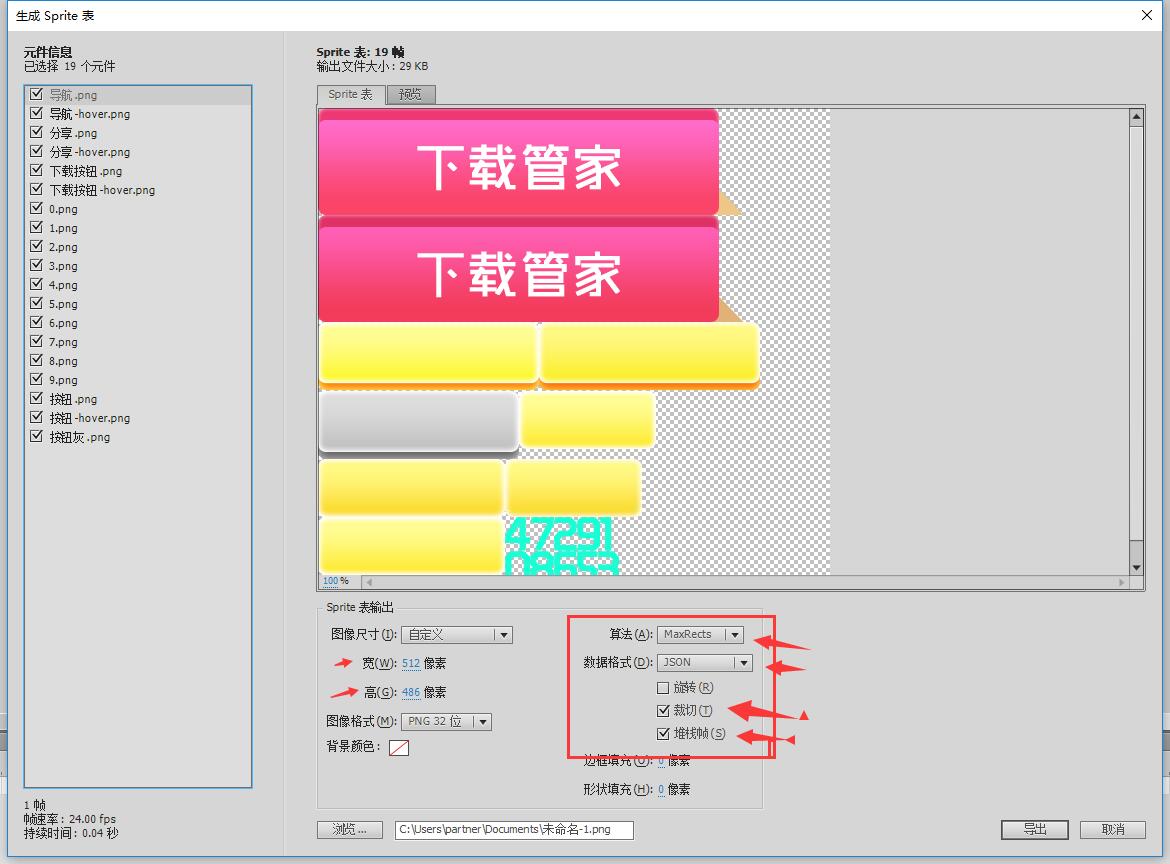This screenshot has height=864, width=1170.
Task: Open the 数据格式 JSON dropdown
Action: 704,663
